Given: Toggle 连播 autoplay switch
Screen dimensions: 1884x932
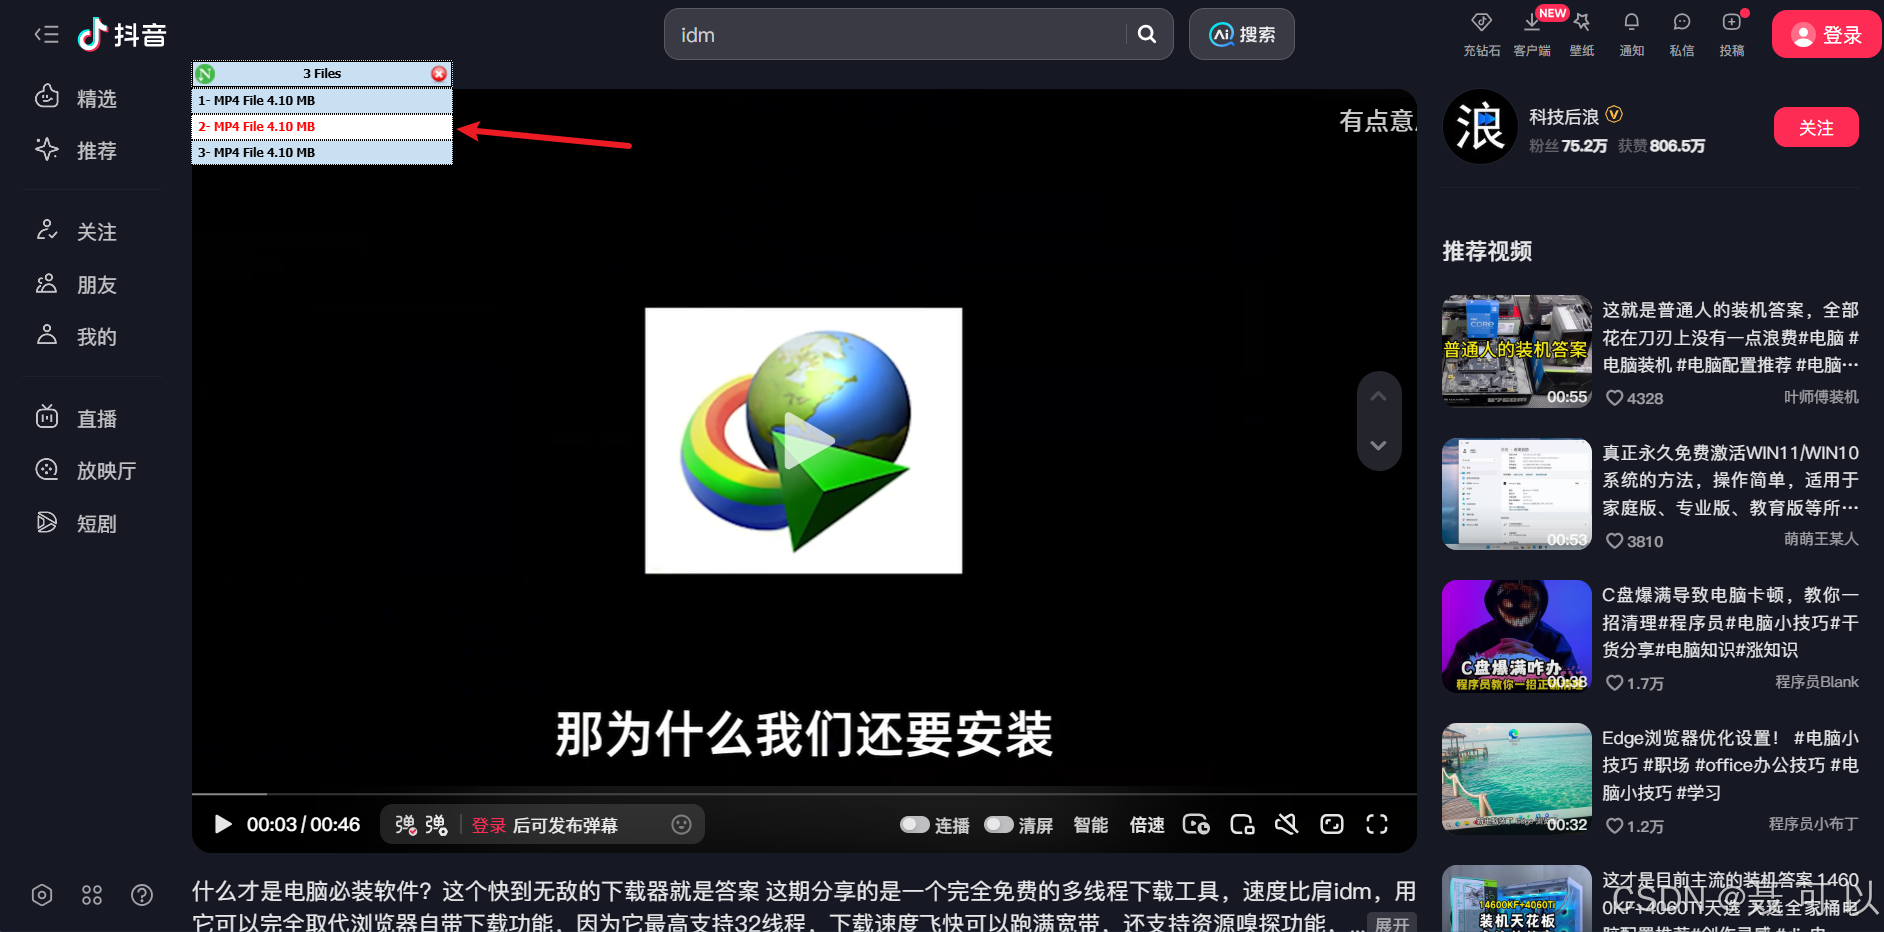Looking at the screenshot, I should pos(915,825).
